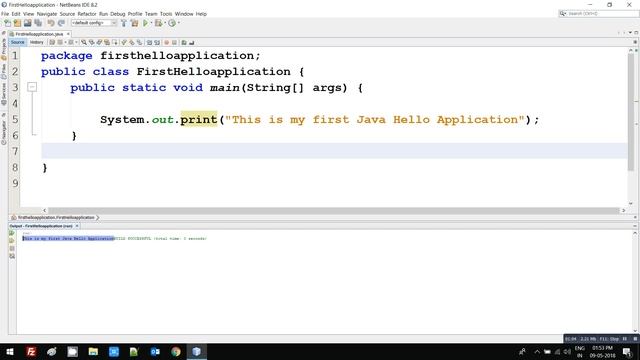This screenshot has width=640, height=360.
Task: Click the Re-run green icon in Output
Action: coord(12,233)
